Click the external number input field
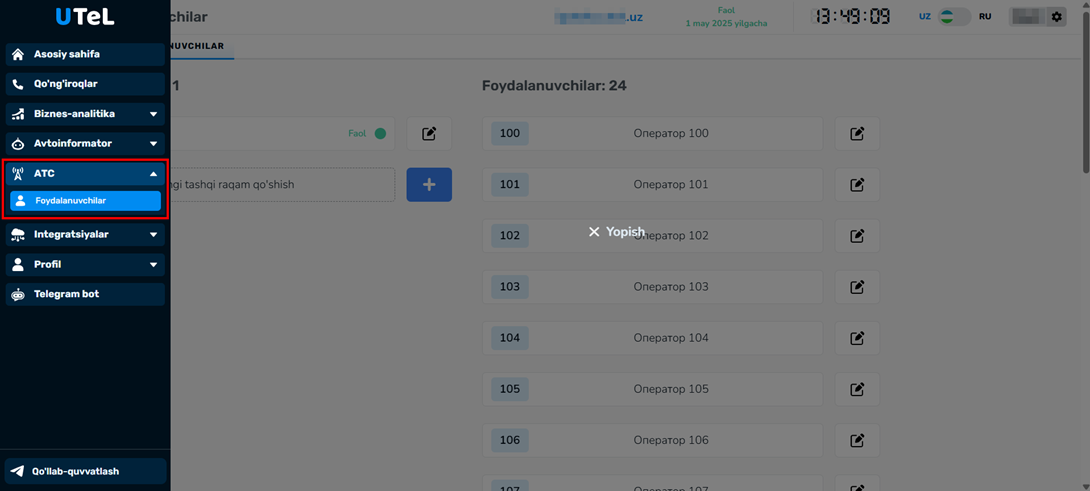The height and width of the screenshot is (491, 1090). [280, 185]
